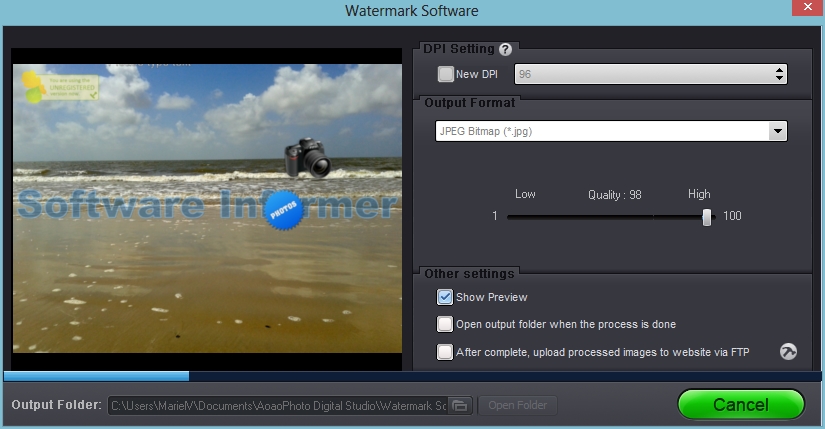825x429 pixels.
Task: Browse for output folder with folder icon
Action: [x=460, y=405]
